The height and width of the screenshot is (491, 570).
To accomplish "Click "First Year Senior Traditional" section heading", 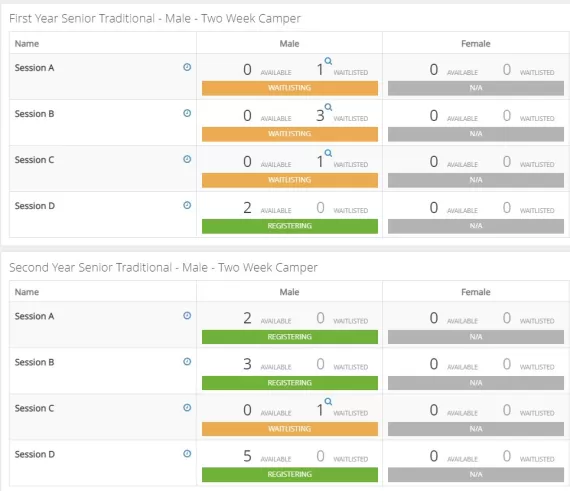I will tap(155, 19).
